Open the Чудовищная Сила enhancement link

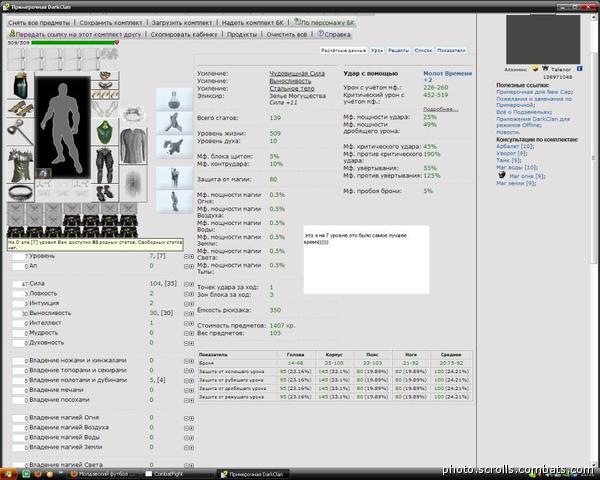point(297,73)
